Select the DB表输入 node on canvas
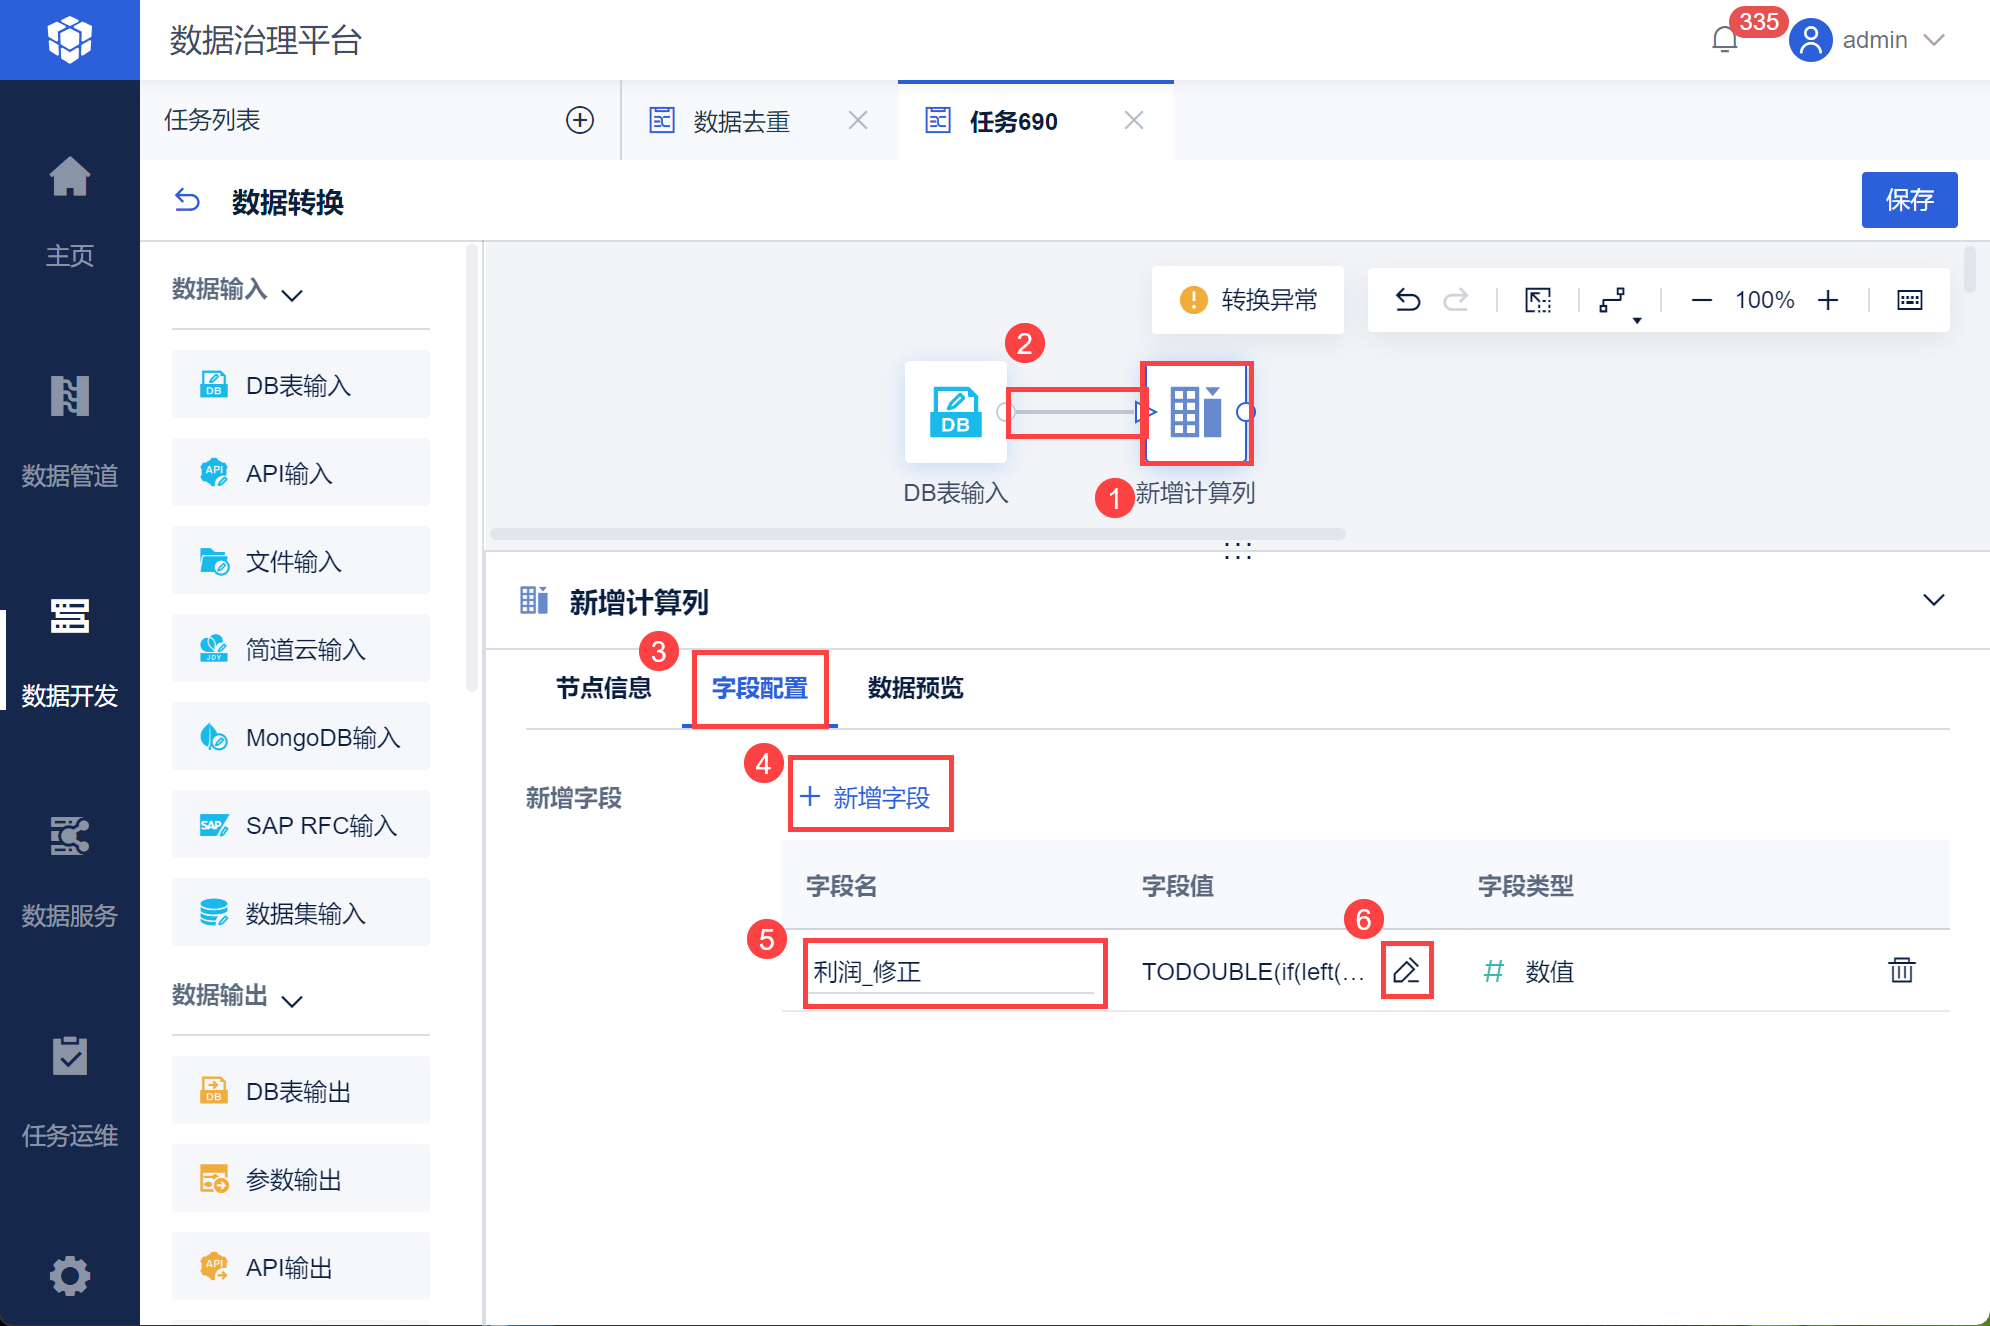 (x=955, y=412)
